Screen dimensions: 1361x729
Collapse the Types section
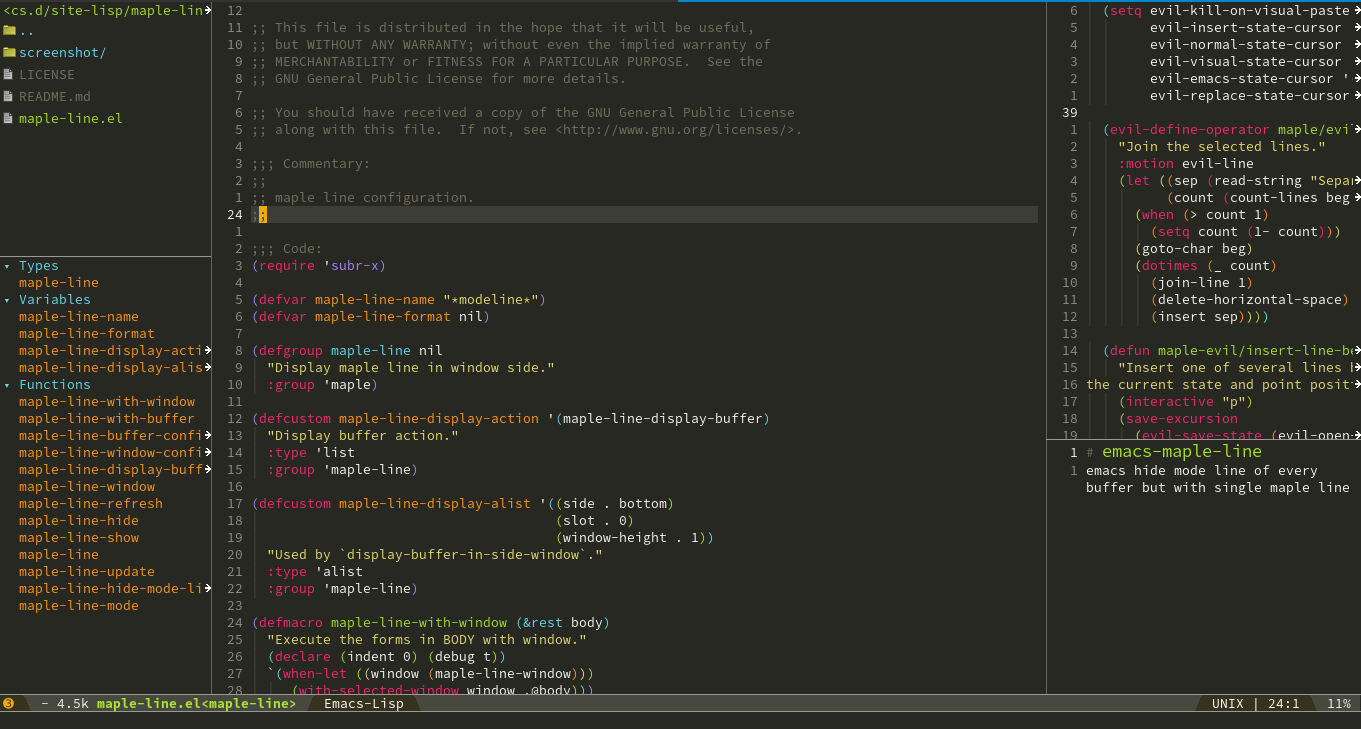7,266
